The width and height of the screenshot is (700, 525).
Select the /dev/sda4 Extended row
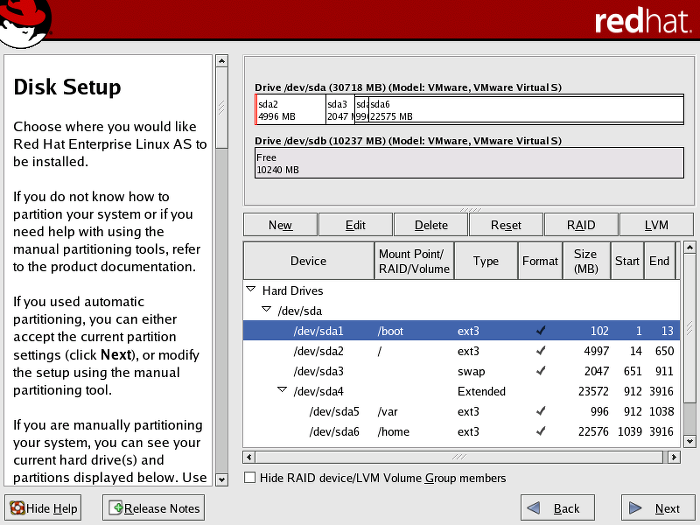[x=462, y=391]
